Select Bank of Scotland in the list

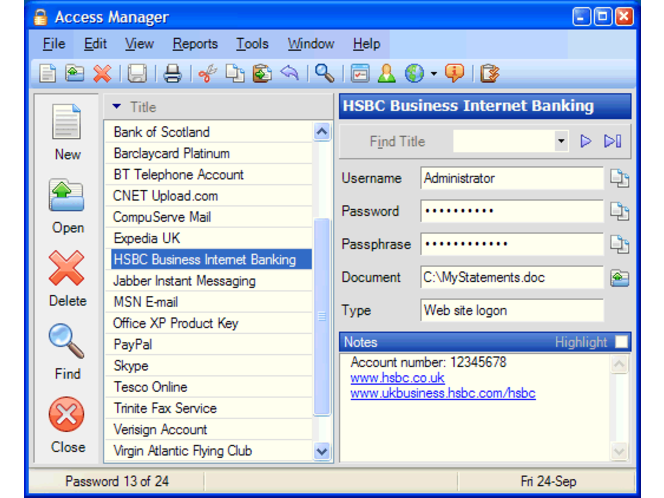coord(208,132)
